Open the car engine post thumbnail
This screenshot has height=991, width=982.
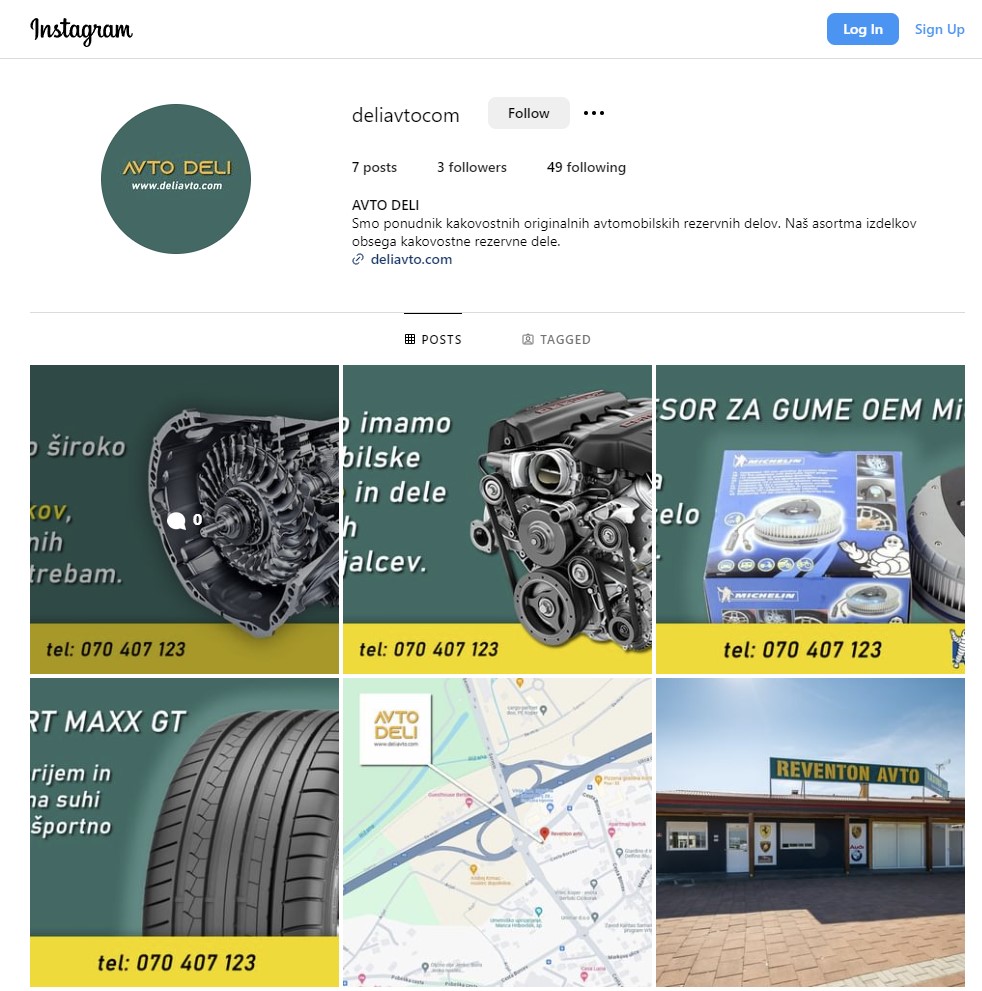(497, 520)
